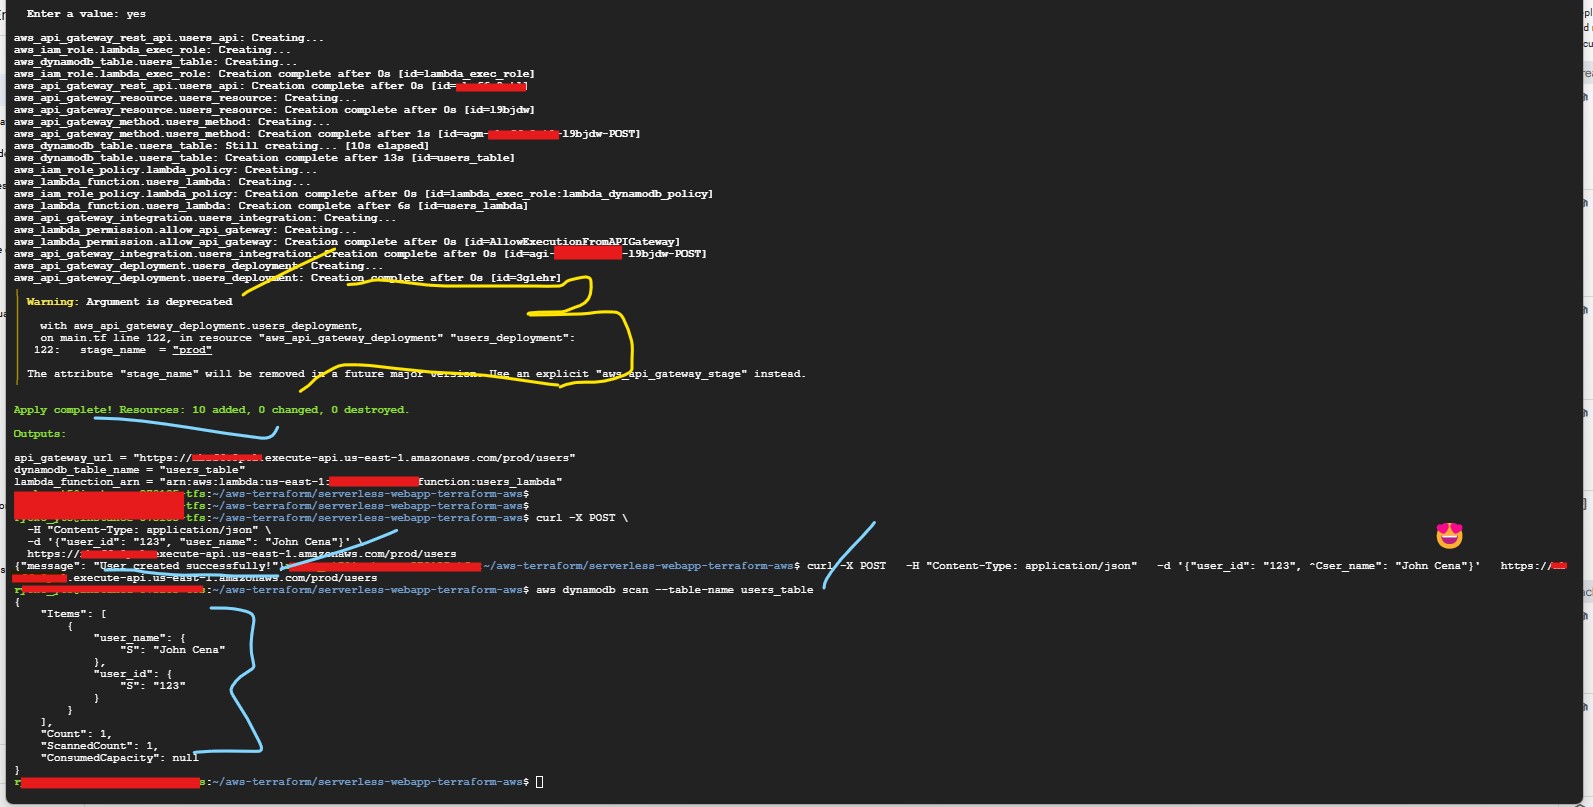Click "ConsumedCapacity": null line
This screenshot has width=1593, height=807.
(x=119, y=758)
